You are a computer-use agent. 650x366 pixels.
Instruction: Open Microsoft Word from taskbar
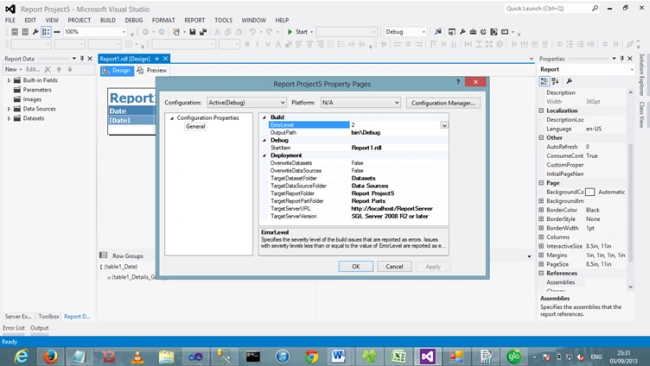338,356
